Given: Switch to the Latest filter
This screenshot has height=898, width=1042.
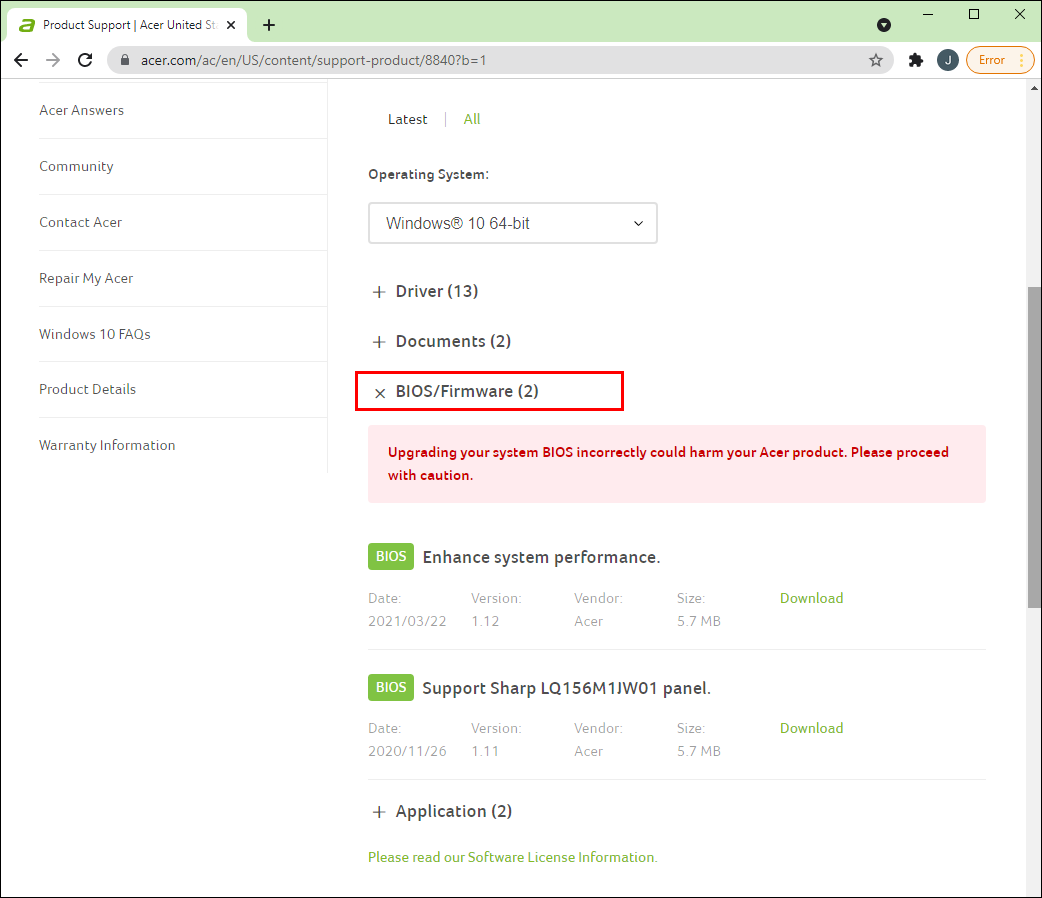Looking at the screenshot, I should click(x=407, y=119).
